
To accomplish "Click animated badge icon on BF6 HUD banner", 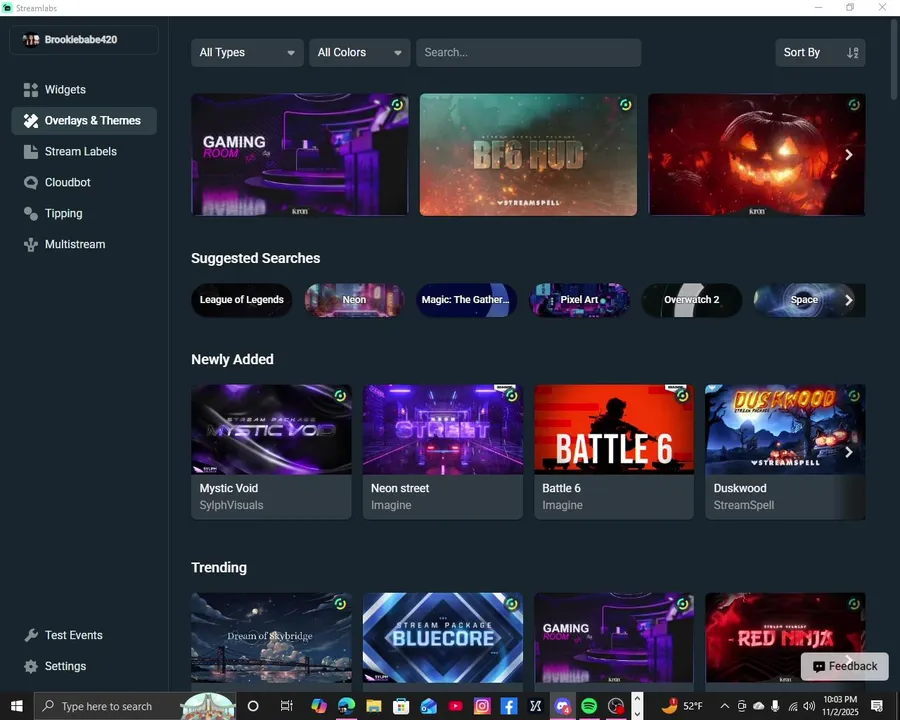I will 626,104.
